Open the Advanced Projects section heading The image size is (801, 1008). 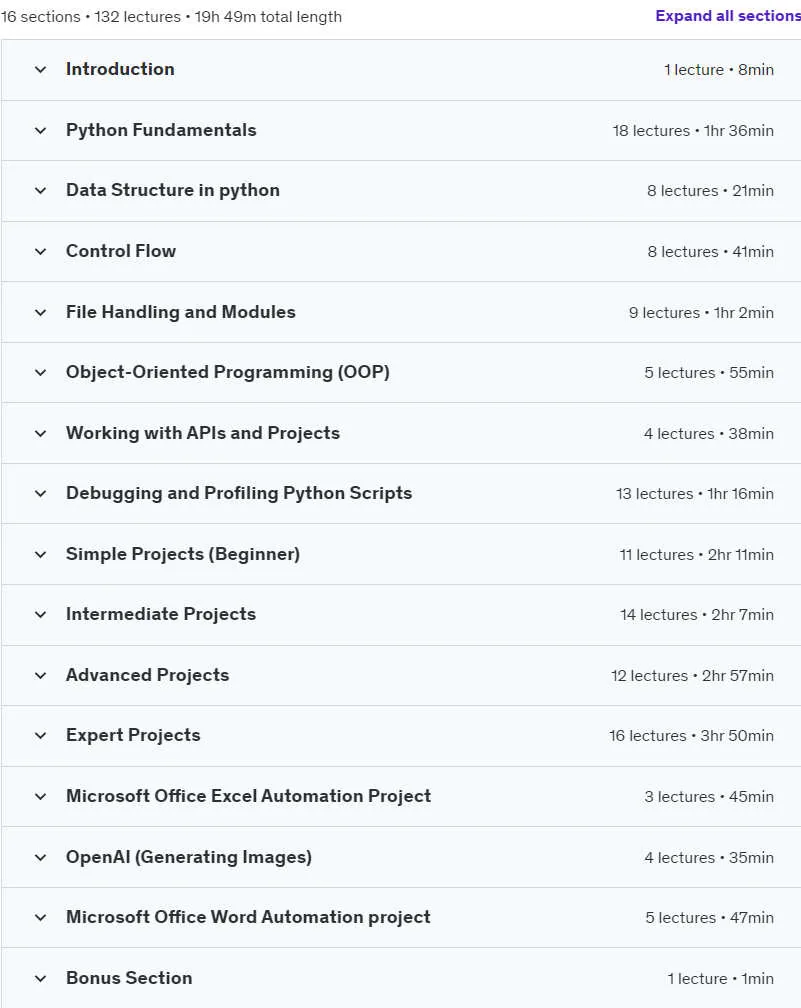[x=147, y=675]
